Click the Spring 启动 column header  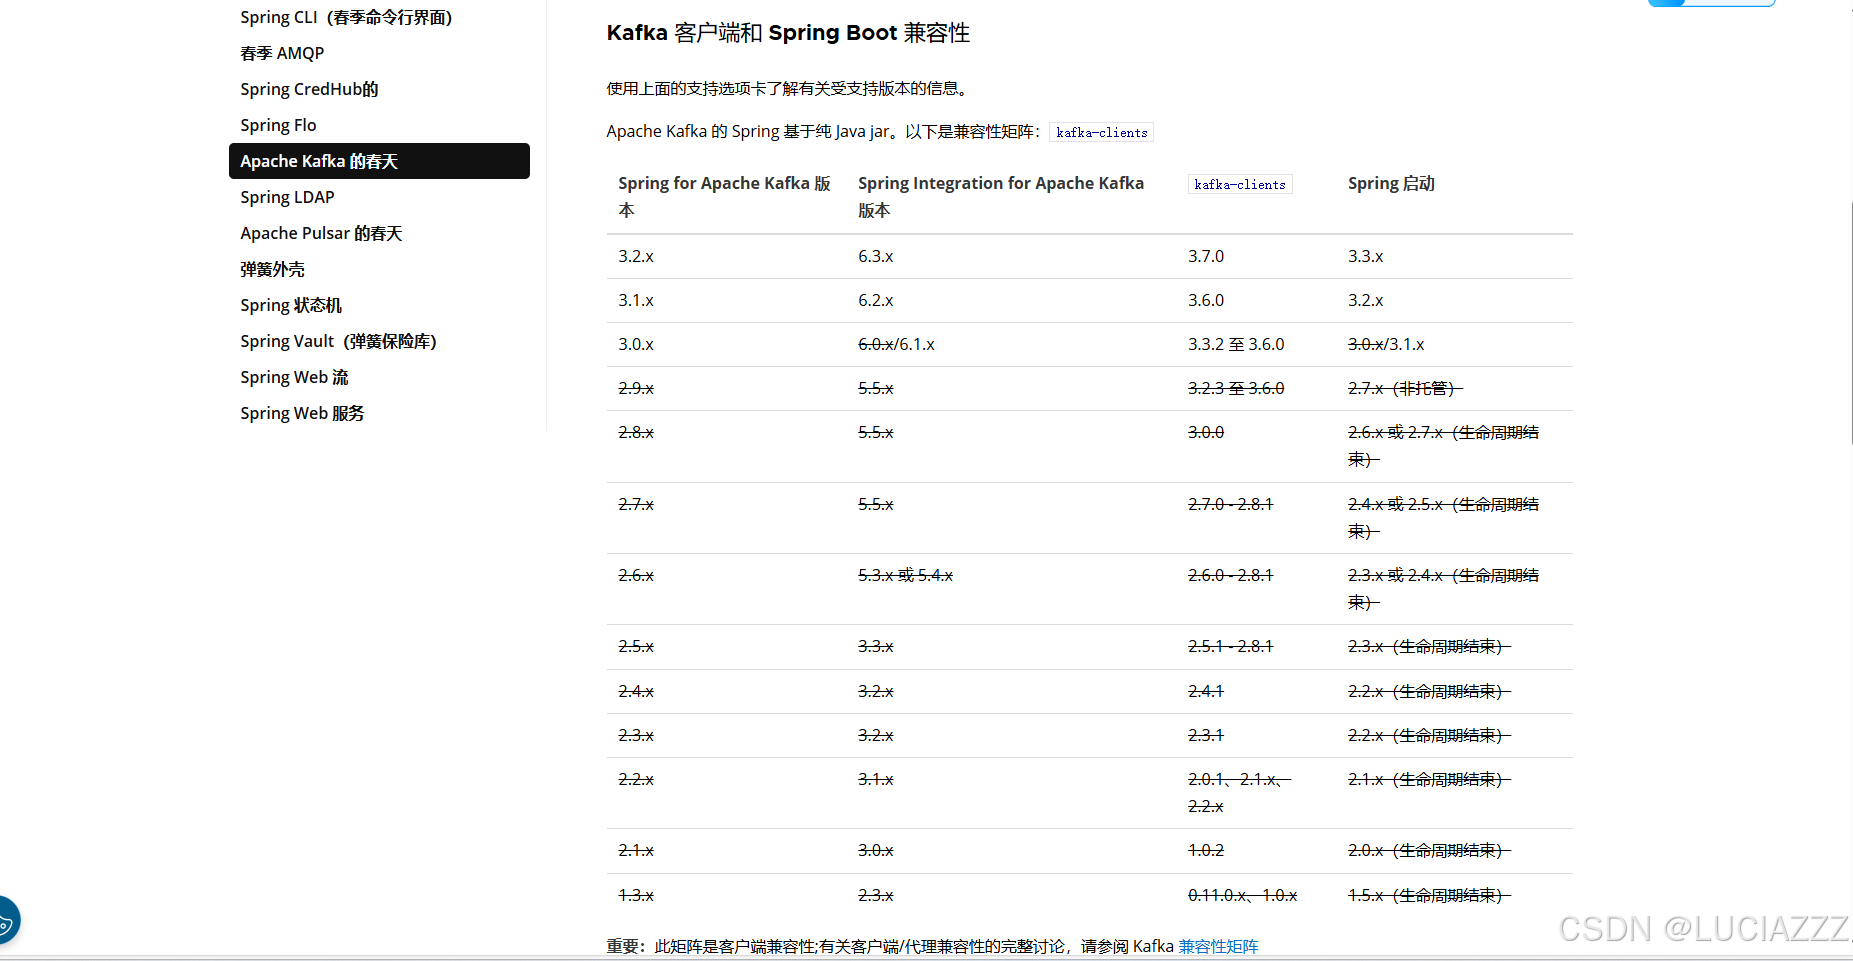1391,183
